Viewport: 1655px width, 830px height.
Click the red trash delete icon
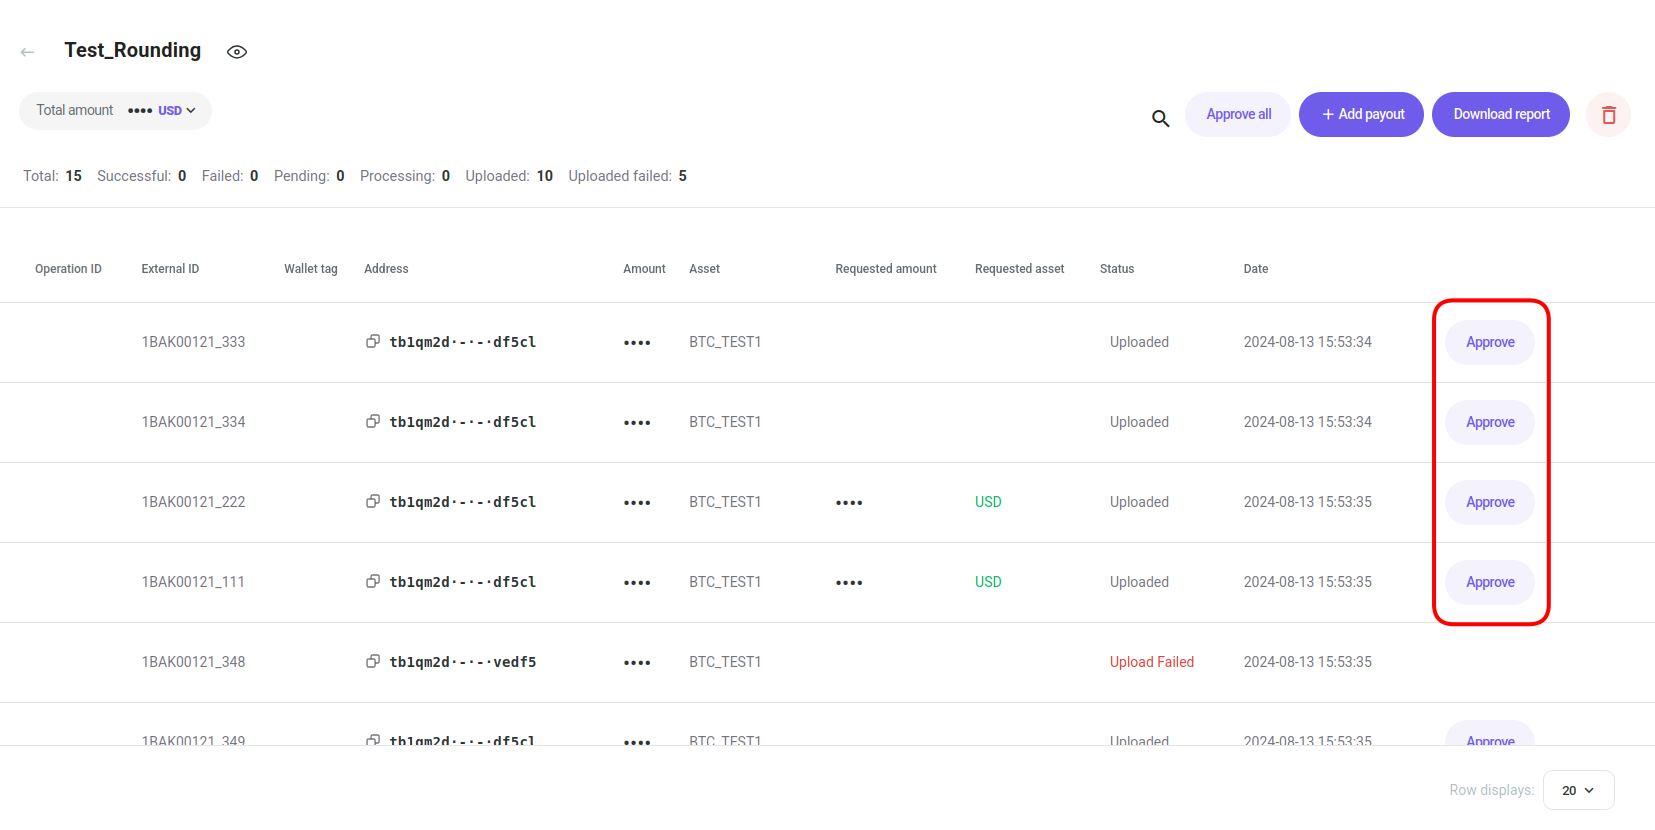pos(1608,115)
